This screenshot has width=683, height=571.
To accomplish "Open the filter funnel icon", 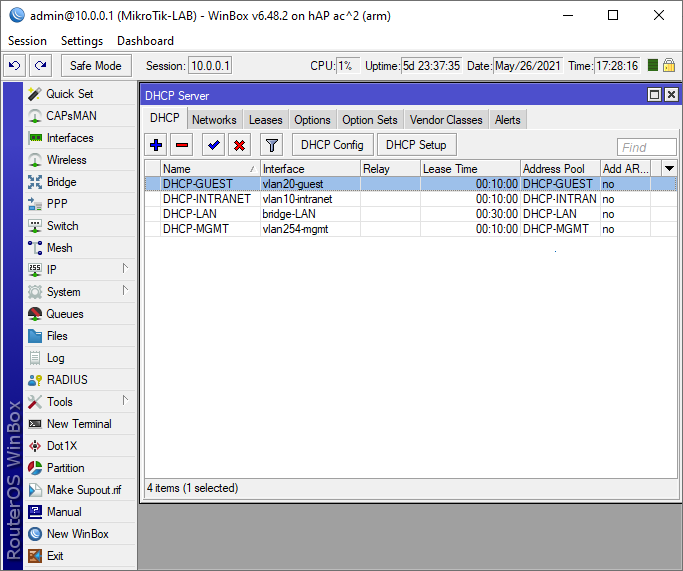I will click(x=272, y=145).
